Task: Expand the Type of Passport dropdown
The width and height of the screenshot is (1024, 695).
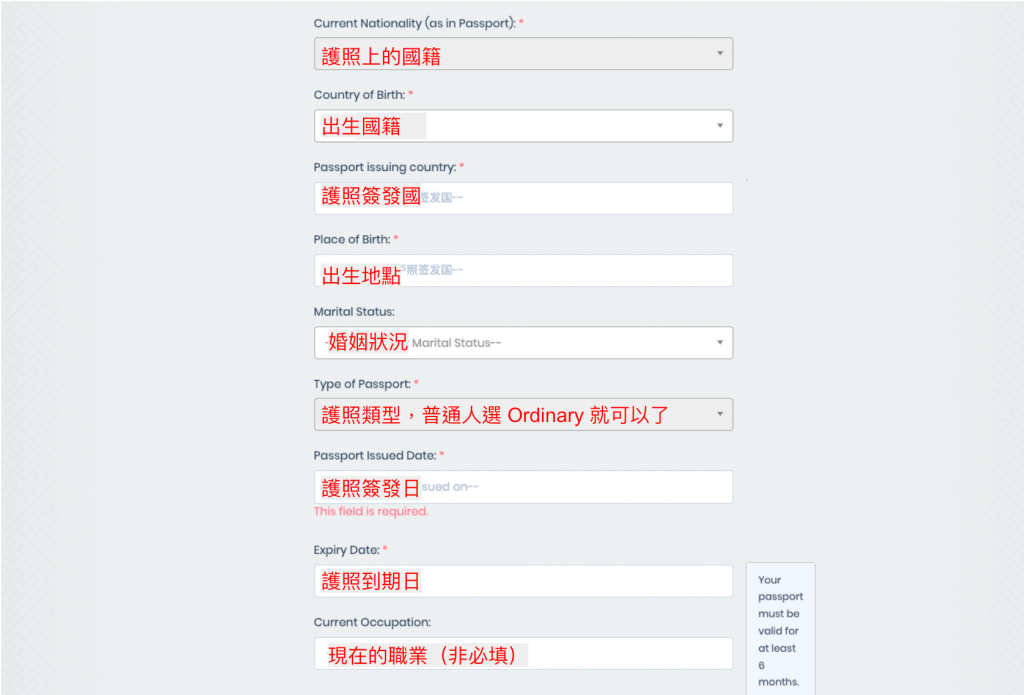Action: point(523,414)
